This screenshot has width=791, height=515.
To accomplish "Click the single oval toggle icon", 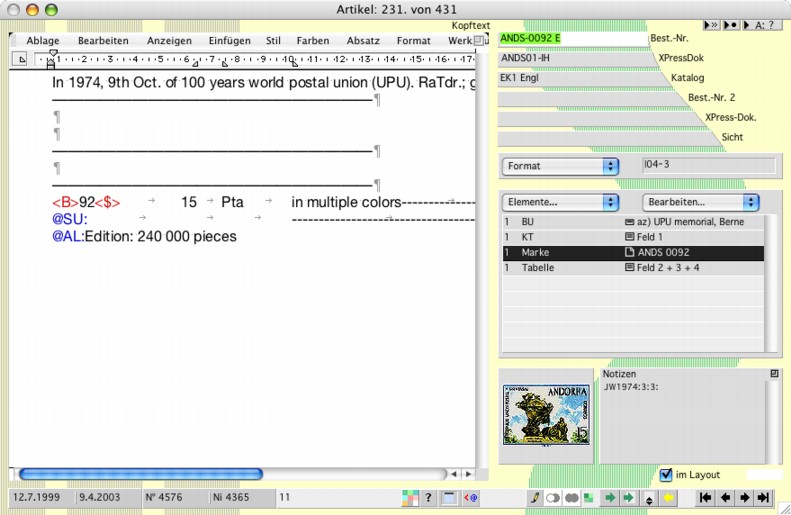I will [x=553, y=497].
